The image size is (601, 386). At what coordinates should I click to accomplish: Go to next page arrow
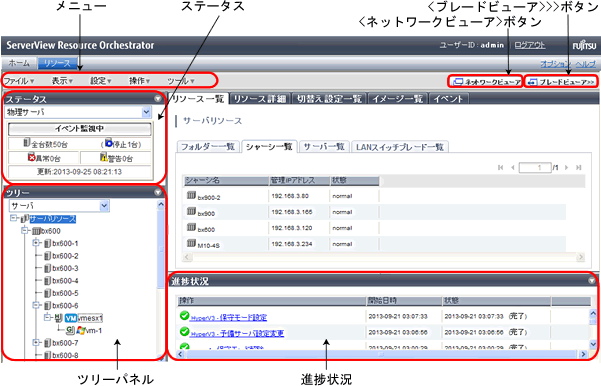(567, 168)
